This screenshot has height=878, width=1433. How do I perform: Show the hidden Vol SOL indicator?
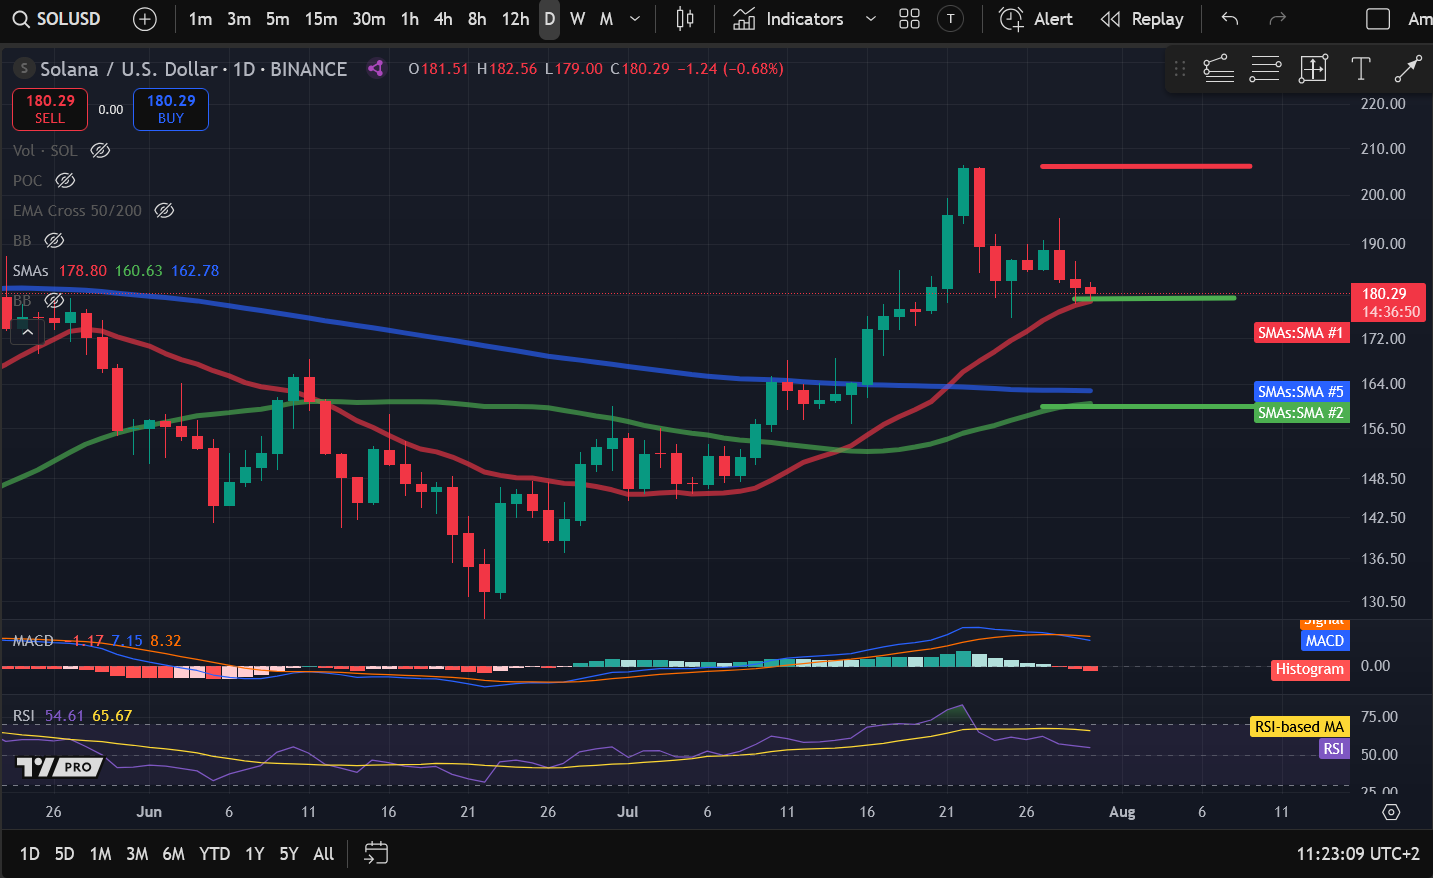click(x=100, y=151)
